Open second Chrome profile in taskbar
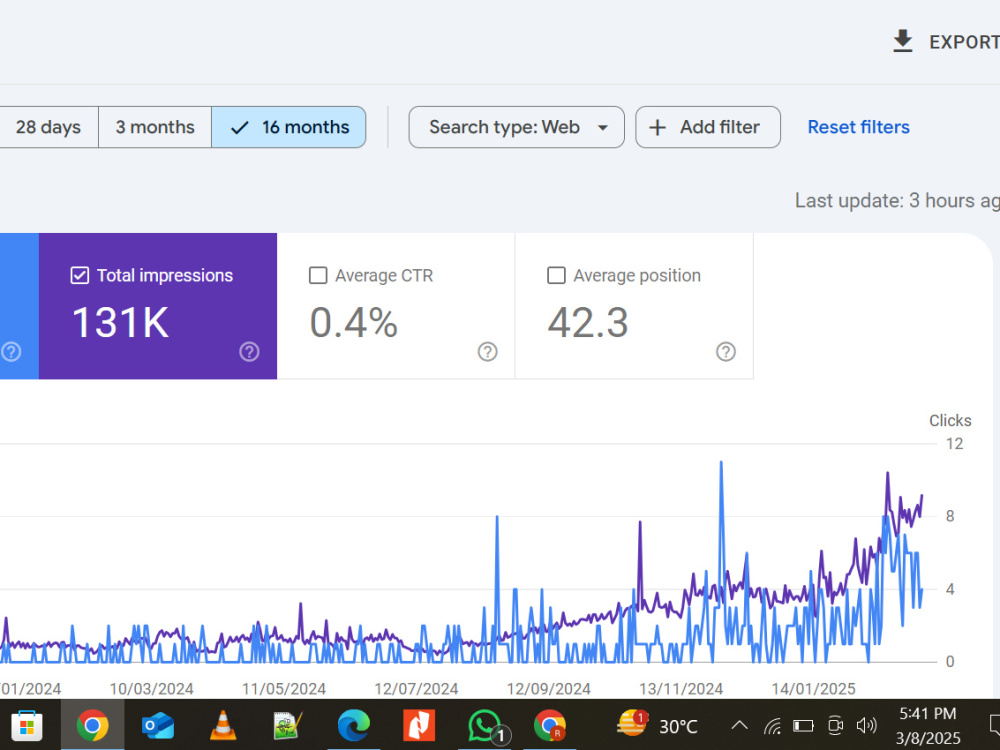The height and width of the screenshot is (750, 1000). click(x=550, y=725)
